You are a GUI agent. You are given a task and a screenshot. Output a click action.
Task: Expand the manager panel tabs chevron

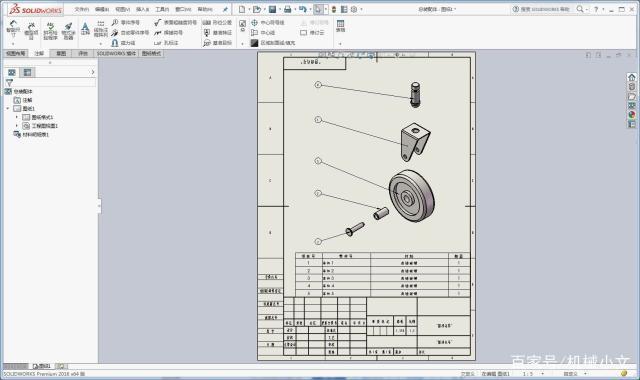[x=93, y=72]
